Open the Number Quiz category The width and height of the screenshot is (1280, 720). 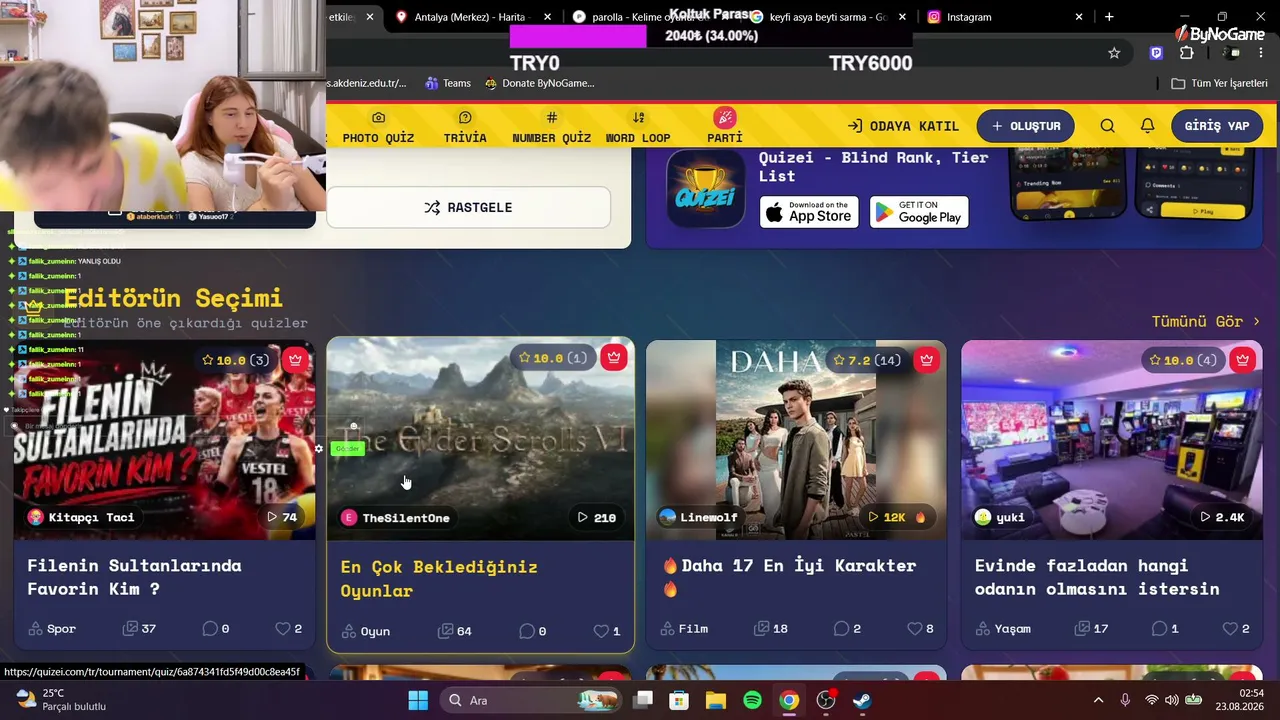[x=551, y=127]
